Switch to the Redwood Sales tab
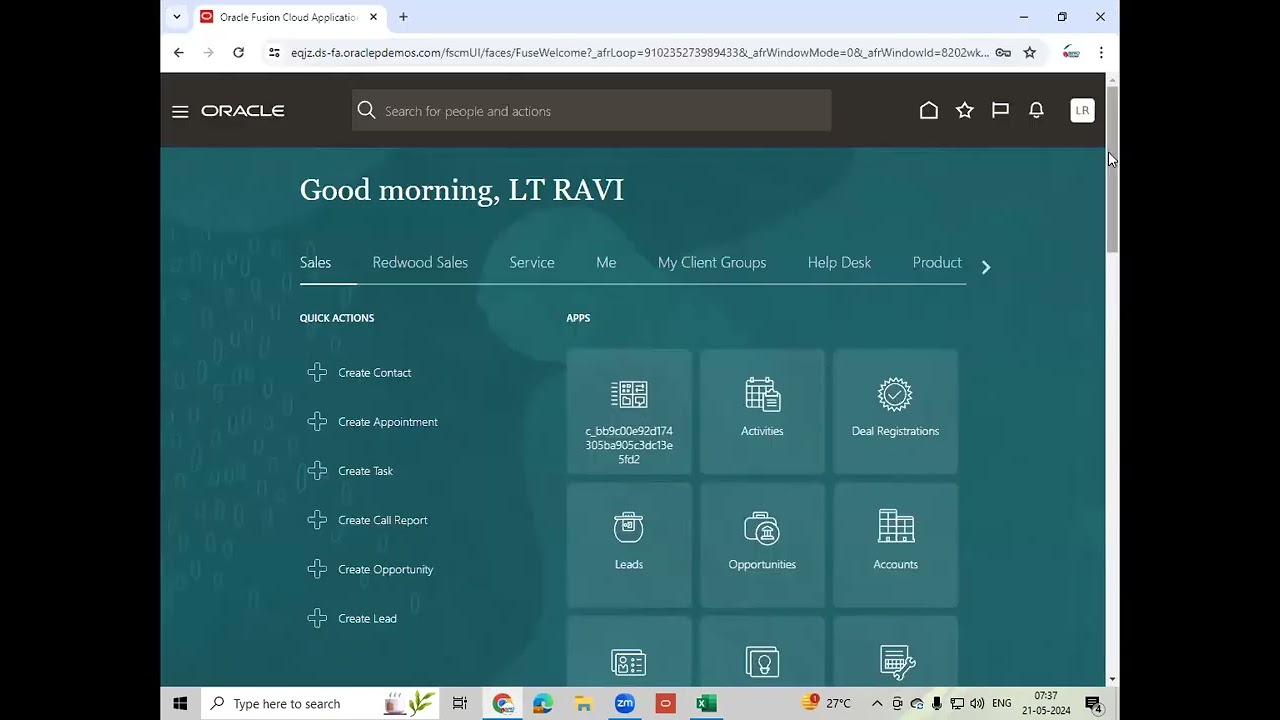This screenshot has width=1280, height=720. [420, 262]
